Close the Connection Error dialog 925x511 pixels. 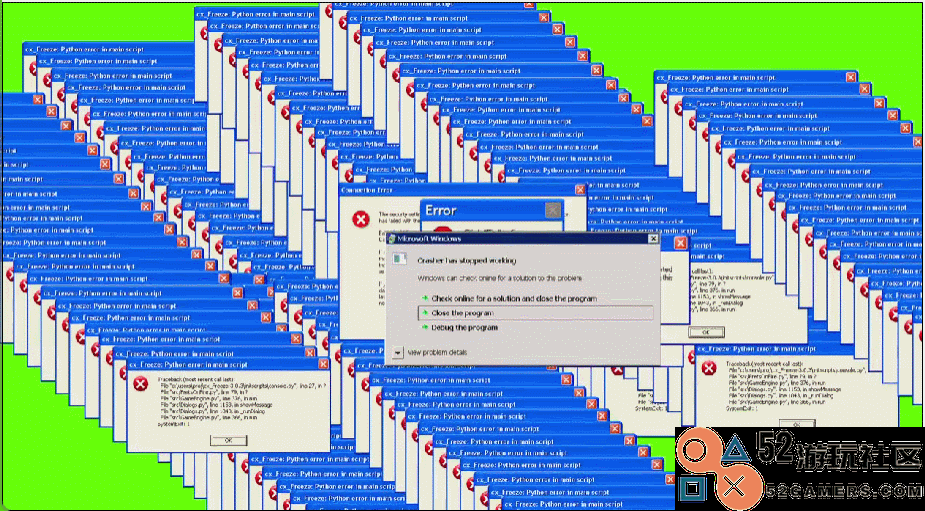(580, 190)
